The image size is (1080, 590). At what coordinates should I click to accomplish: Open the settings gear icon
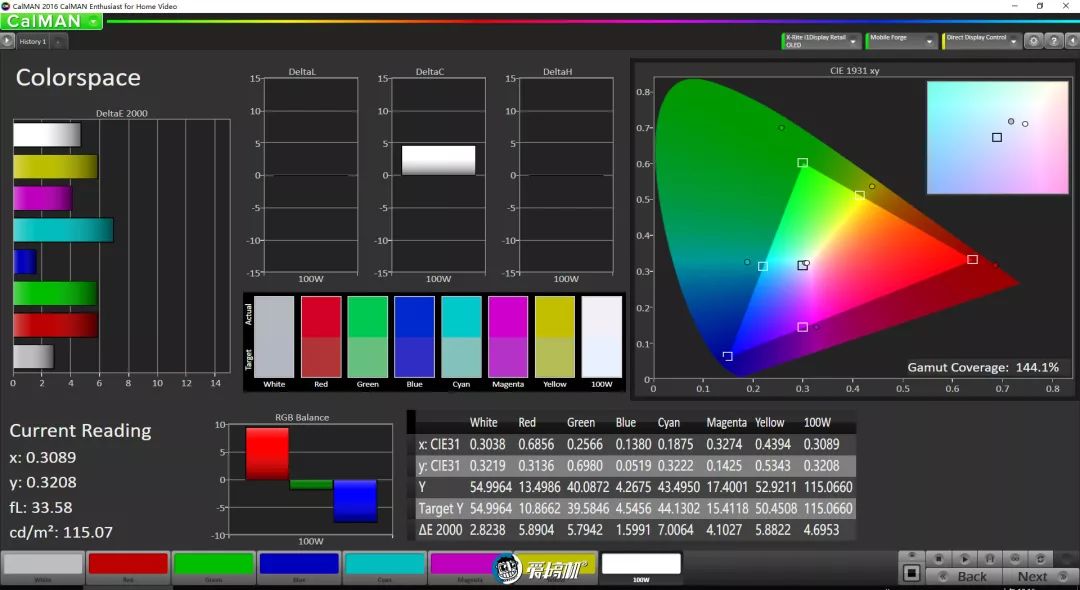click(x=1033, y=41)
